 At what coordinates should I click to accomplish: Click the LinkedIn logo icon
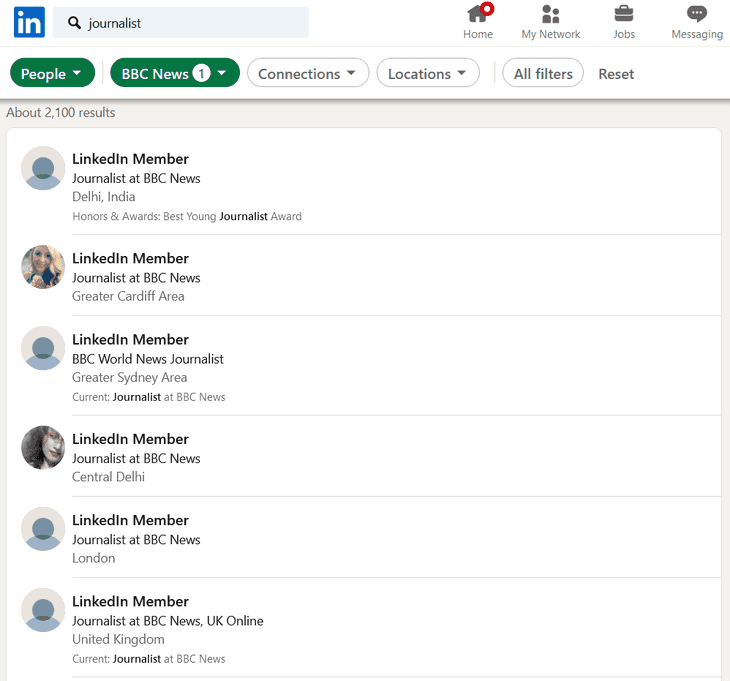29,22
